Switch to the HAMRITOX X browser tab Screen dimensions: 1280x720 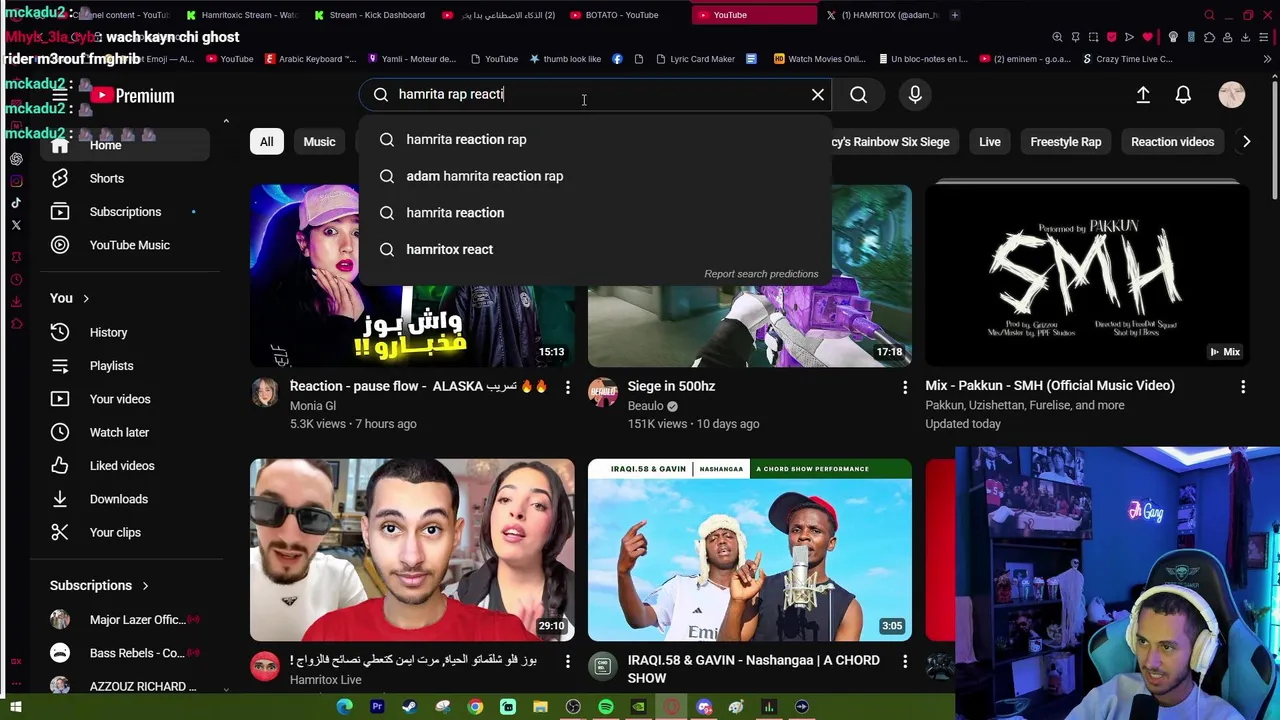pos(882,15)
